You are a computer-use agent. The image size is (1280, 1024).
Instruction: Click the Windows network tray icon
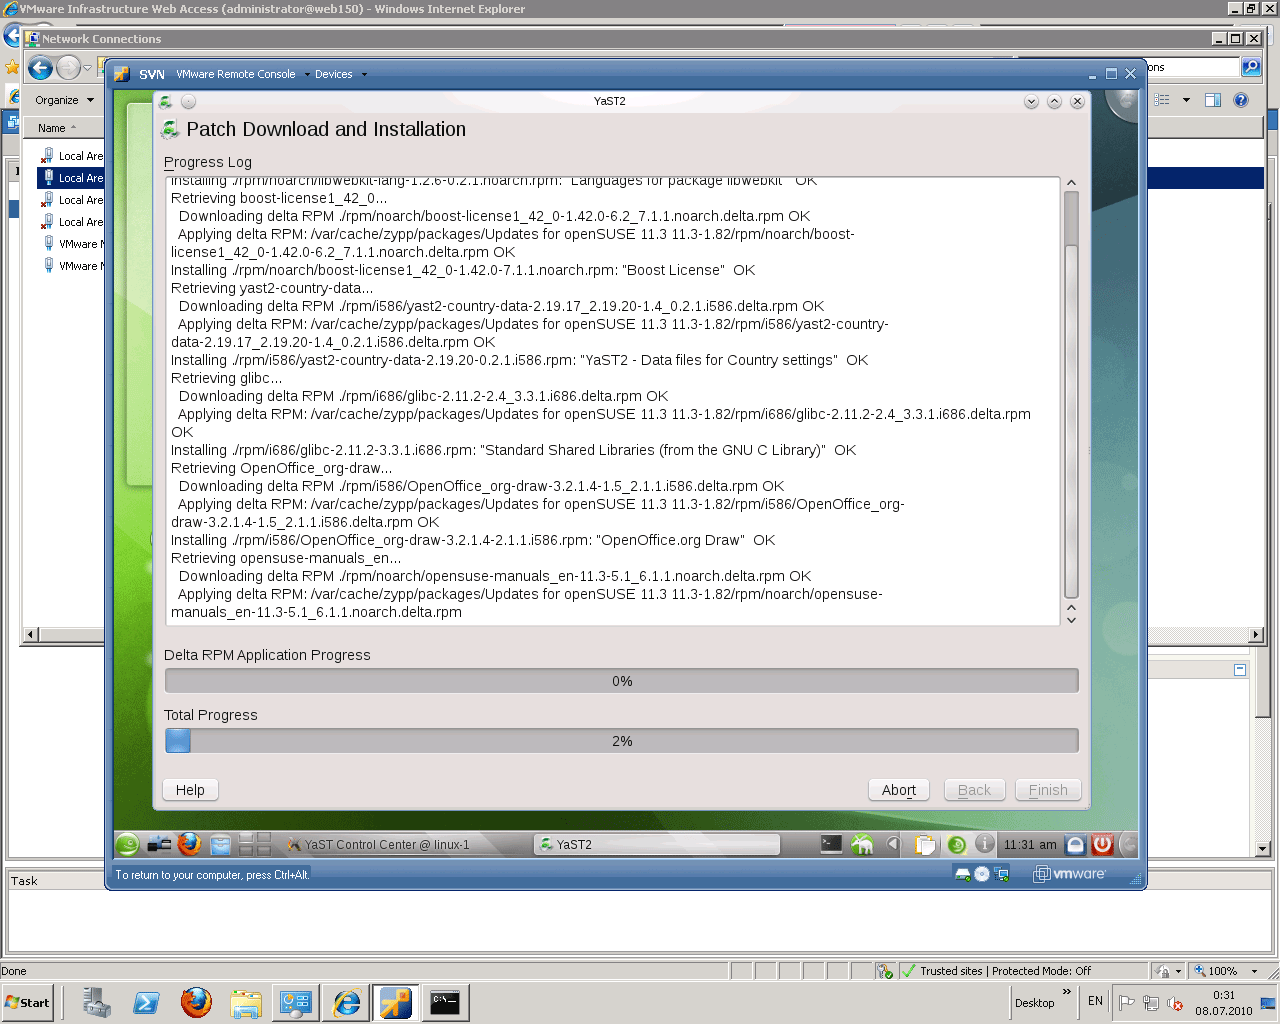(1151, 1003)
